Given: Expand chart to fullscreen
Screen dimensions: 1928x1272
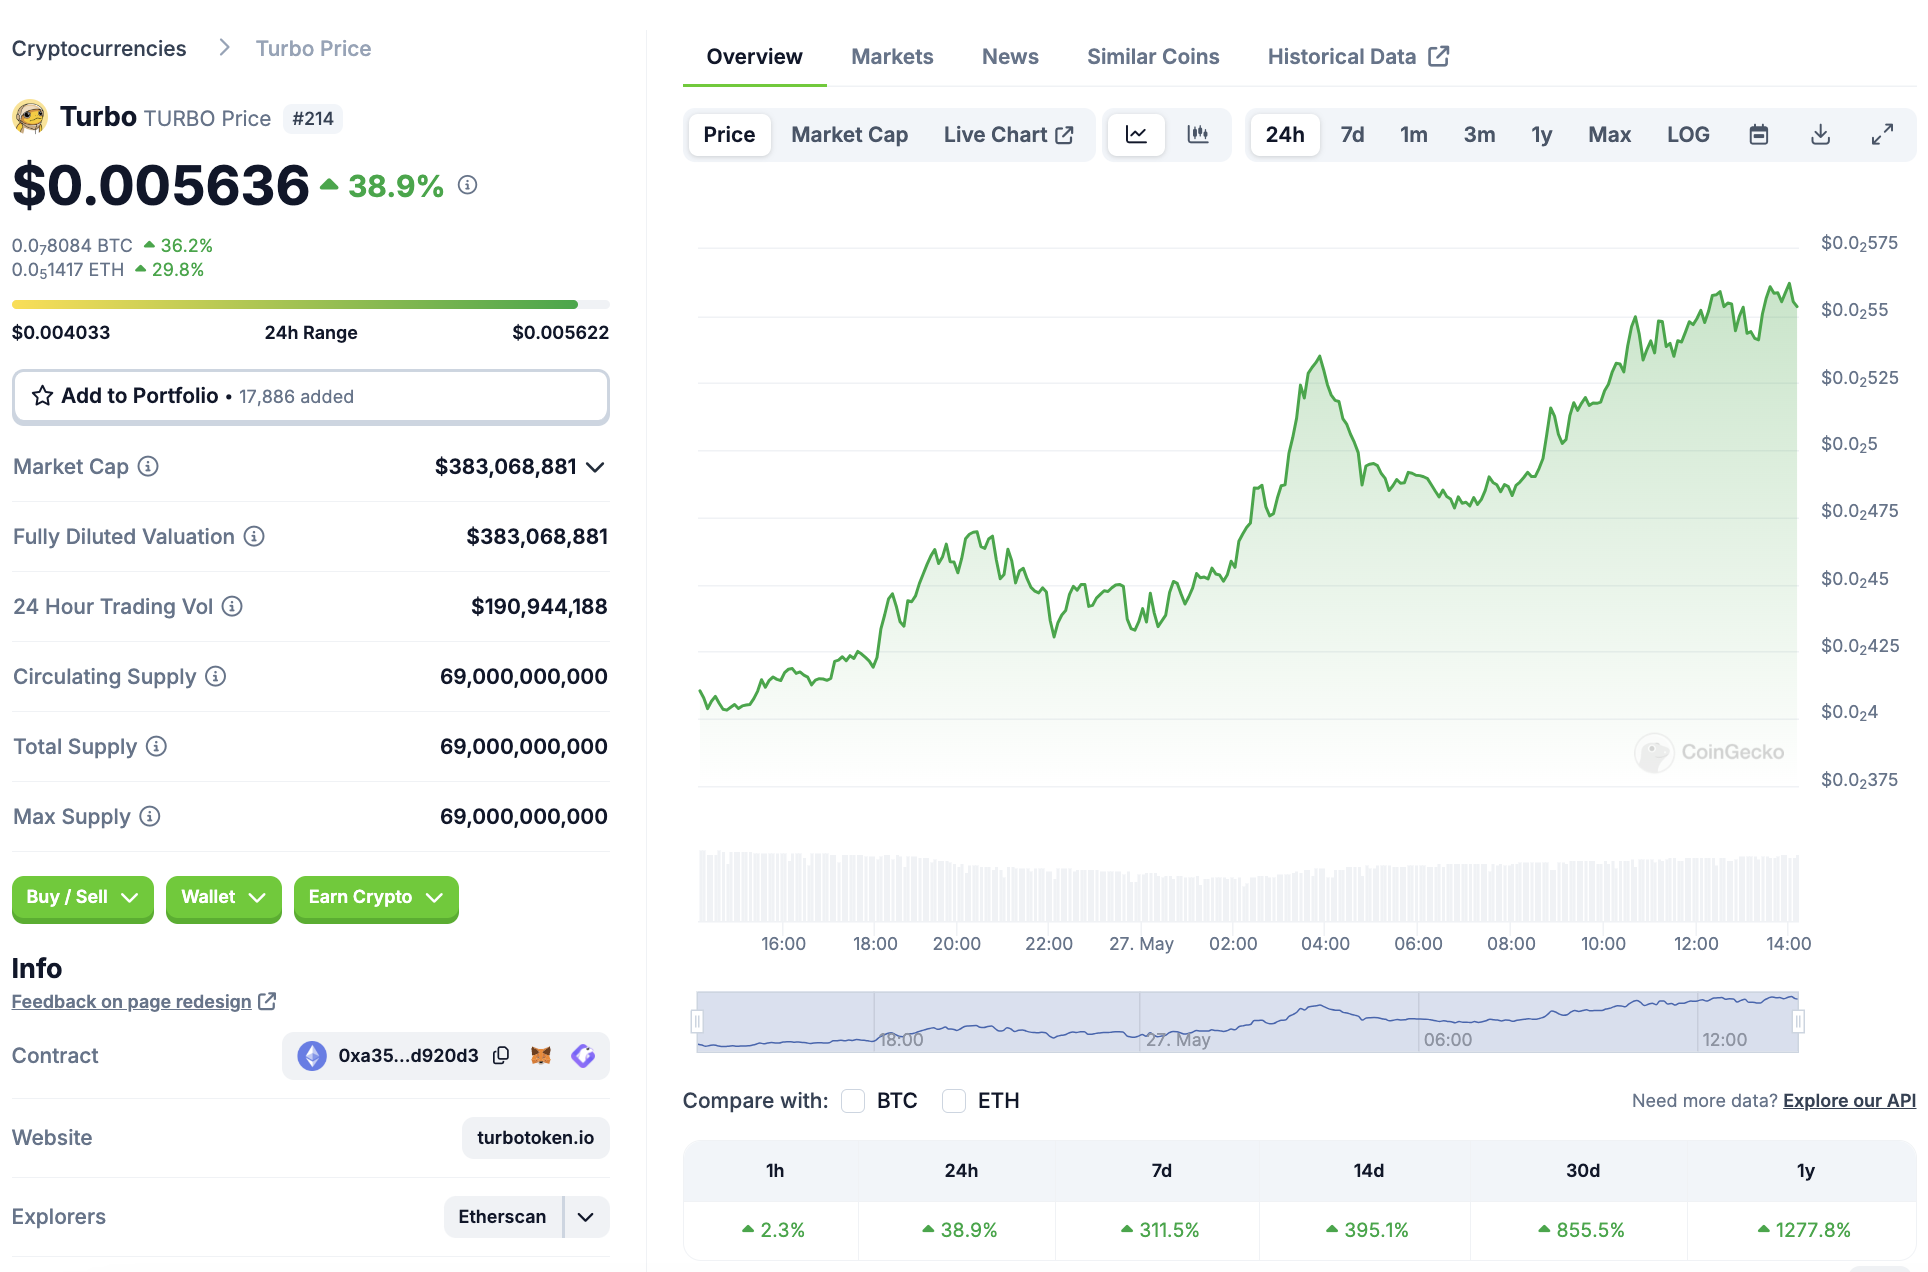Looking at the screenshot, I should point(1882,135).
